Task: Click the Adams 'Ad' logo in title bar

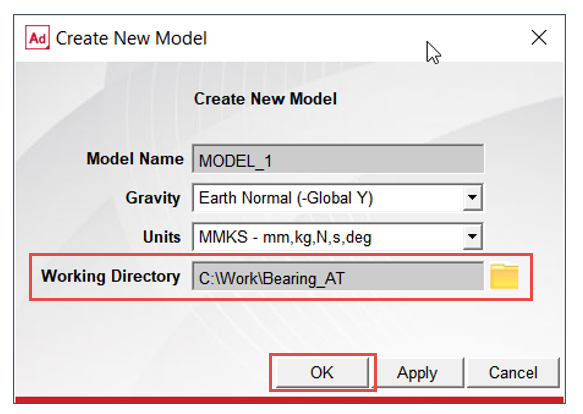Action: 37,38
